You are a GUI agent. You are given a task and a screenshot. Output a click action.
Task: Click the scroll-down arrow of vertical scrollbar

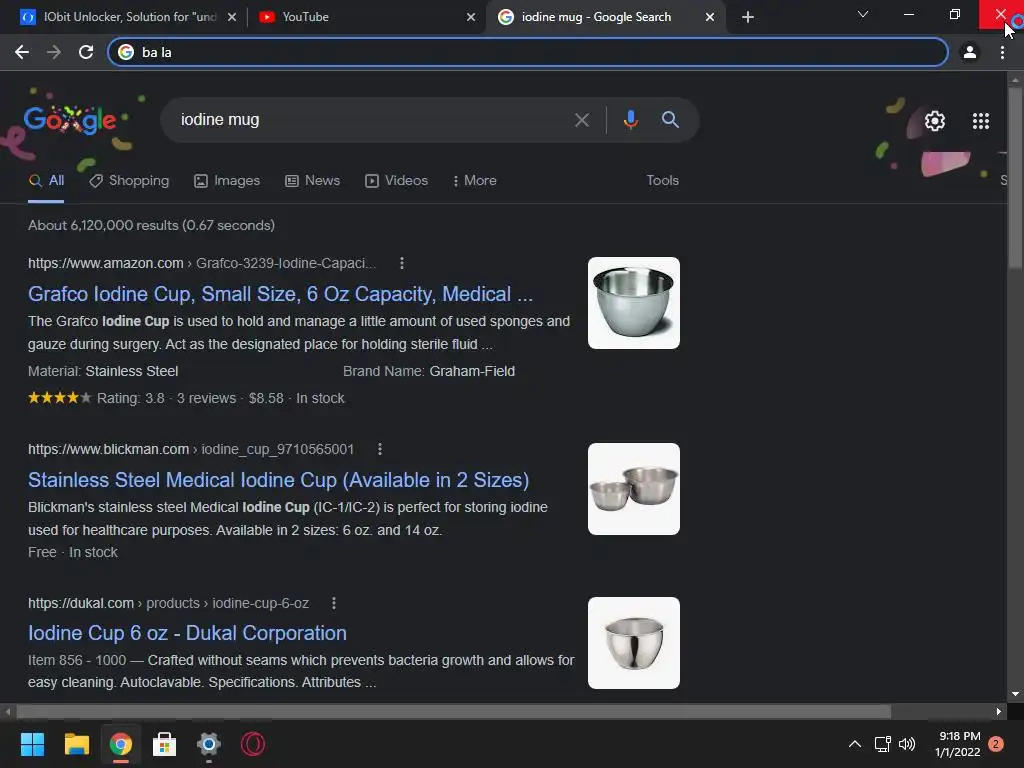pyautogui.click(x=1015, y=694)
